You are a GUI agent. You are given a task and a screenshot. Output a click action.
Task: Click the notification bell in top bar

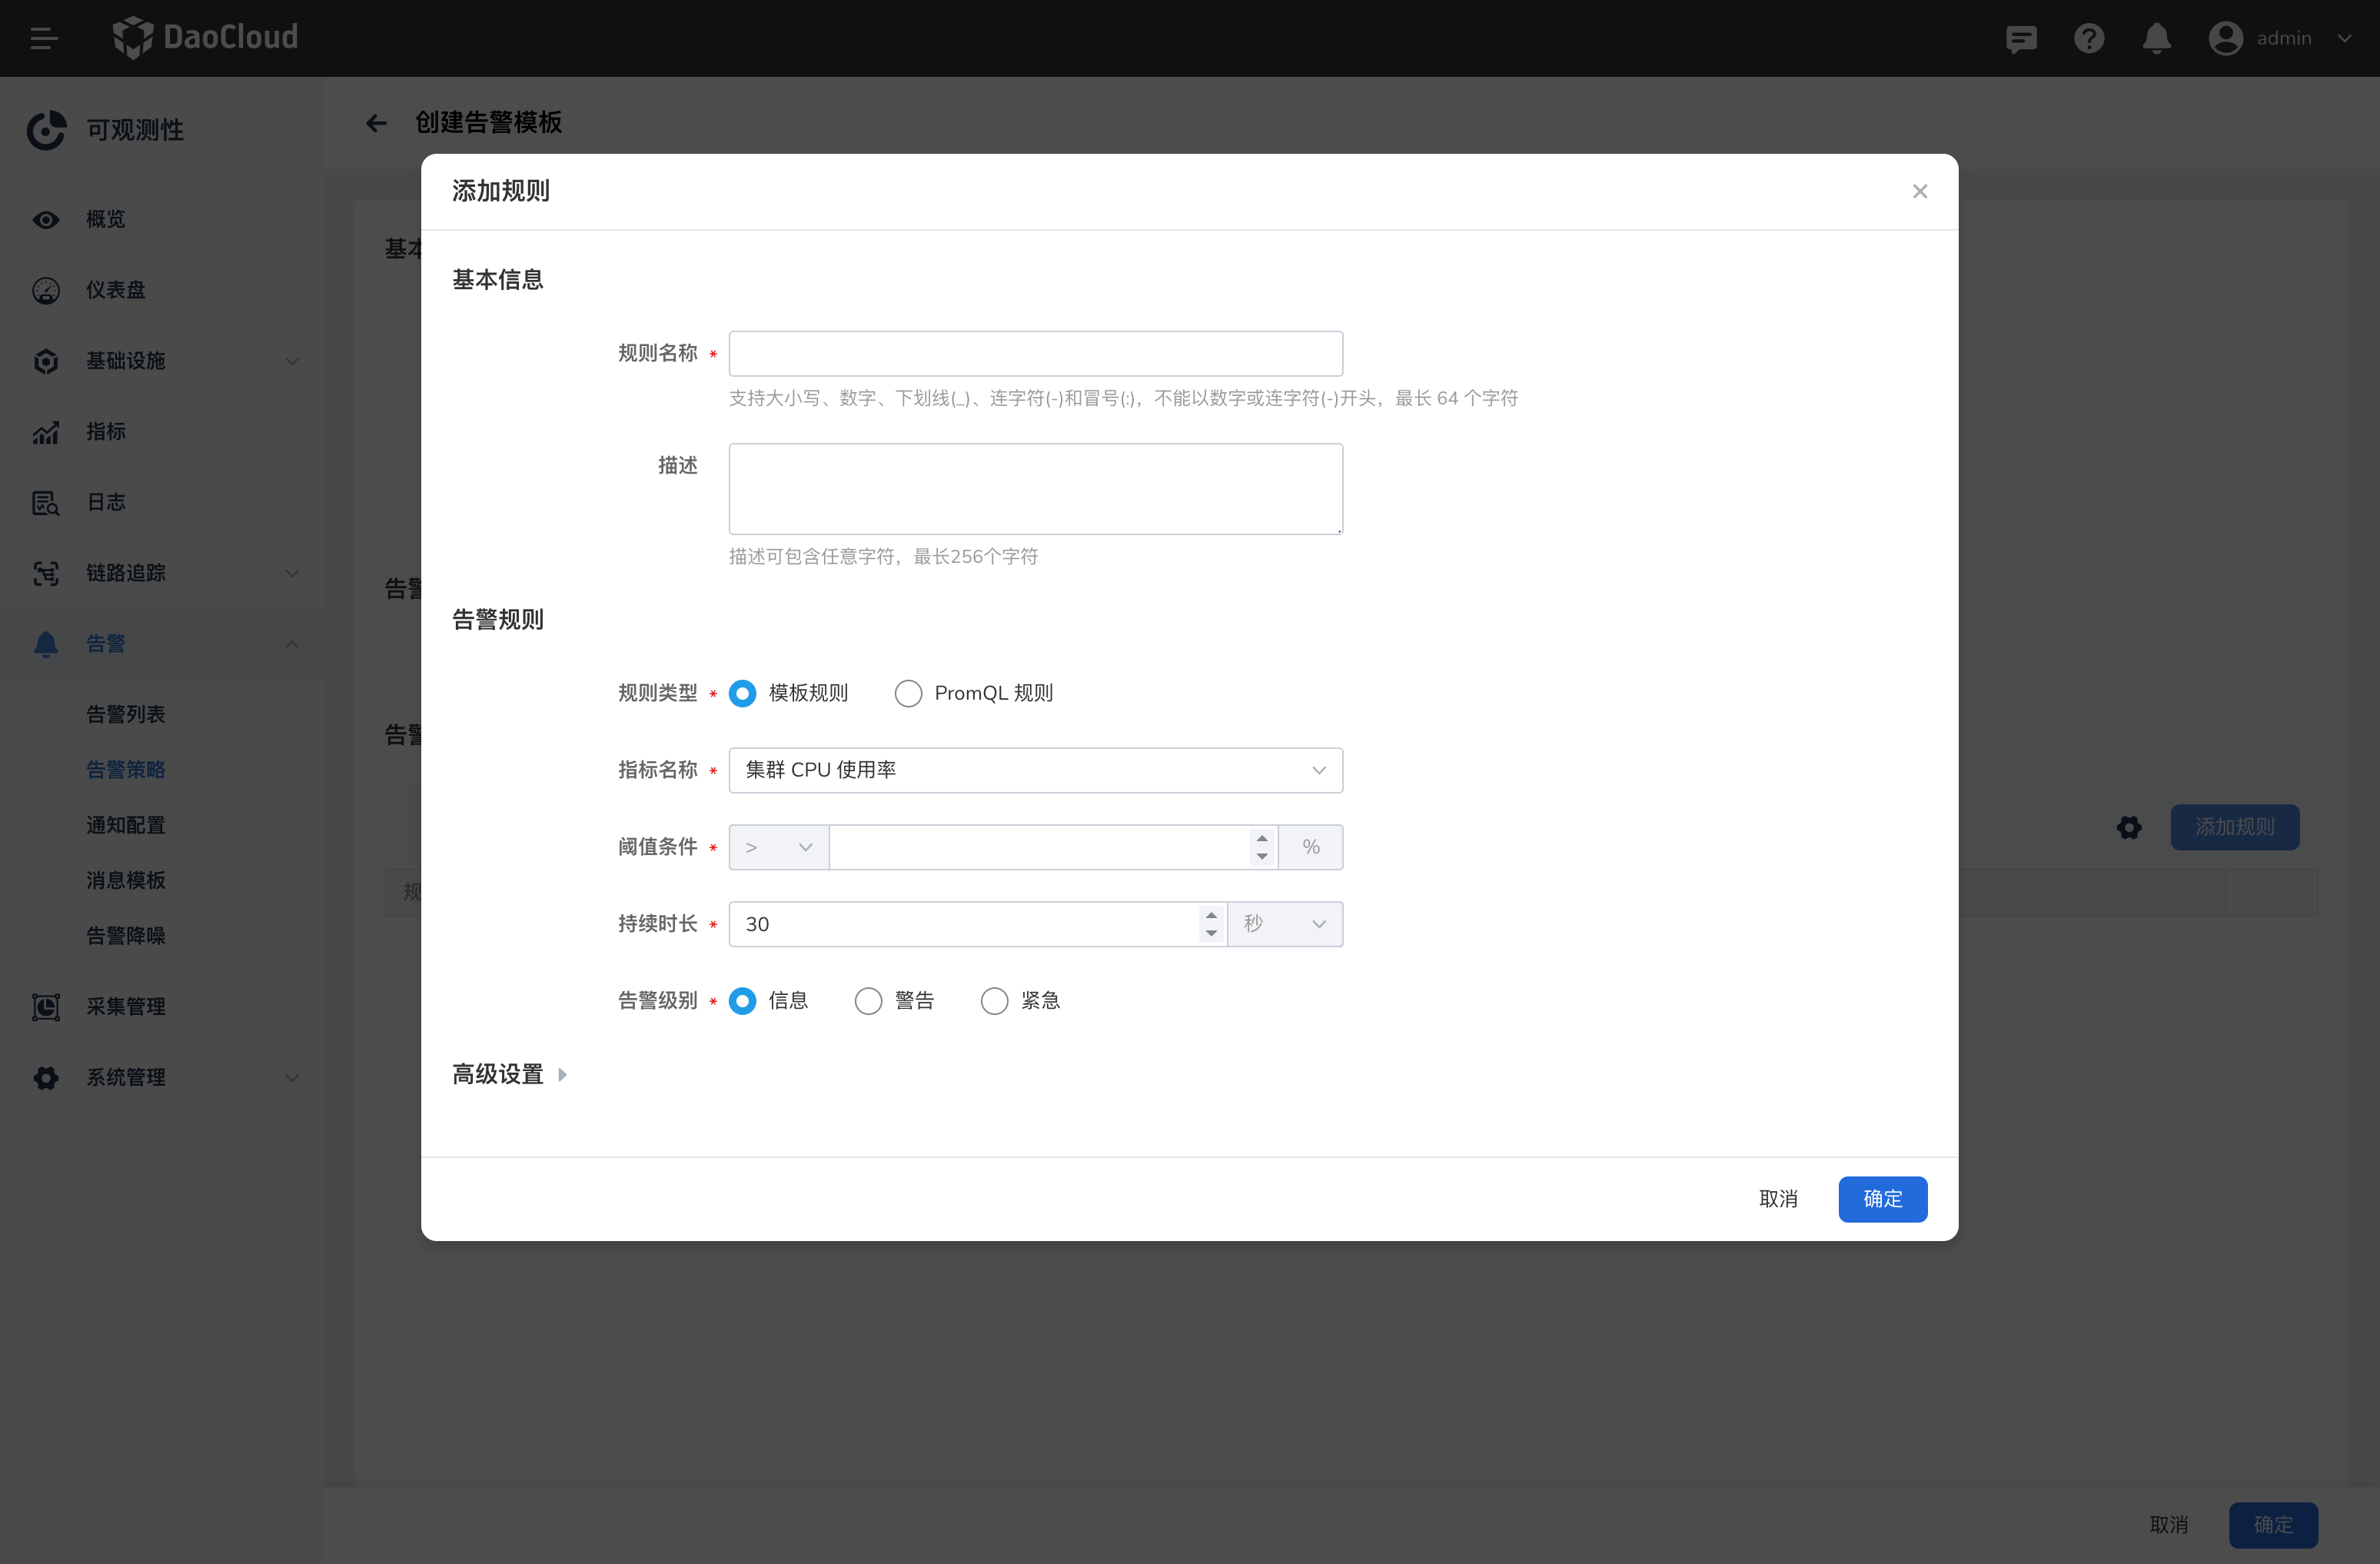[x=2156, y=38]
